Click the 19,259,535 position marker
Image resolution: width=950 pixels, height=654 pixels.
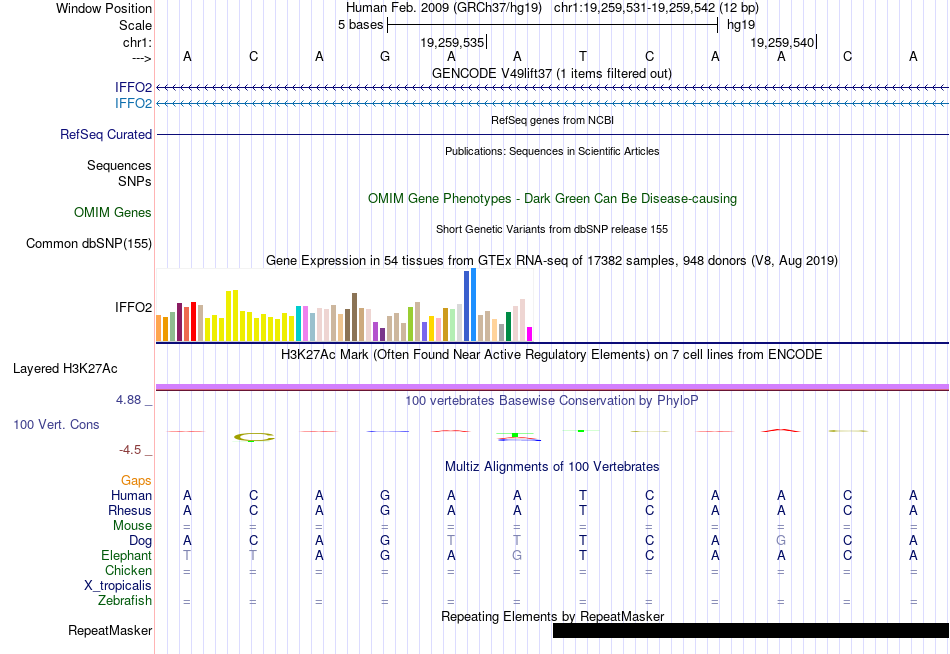(x=452, y=42)
